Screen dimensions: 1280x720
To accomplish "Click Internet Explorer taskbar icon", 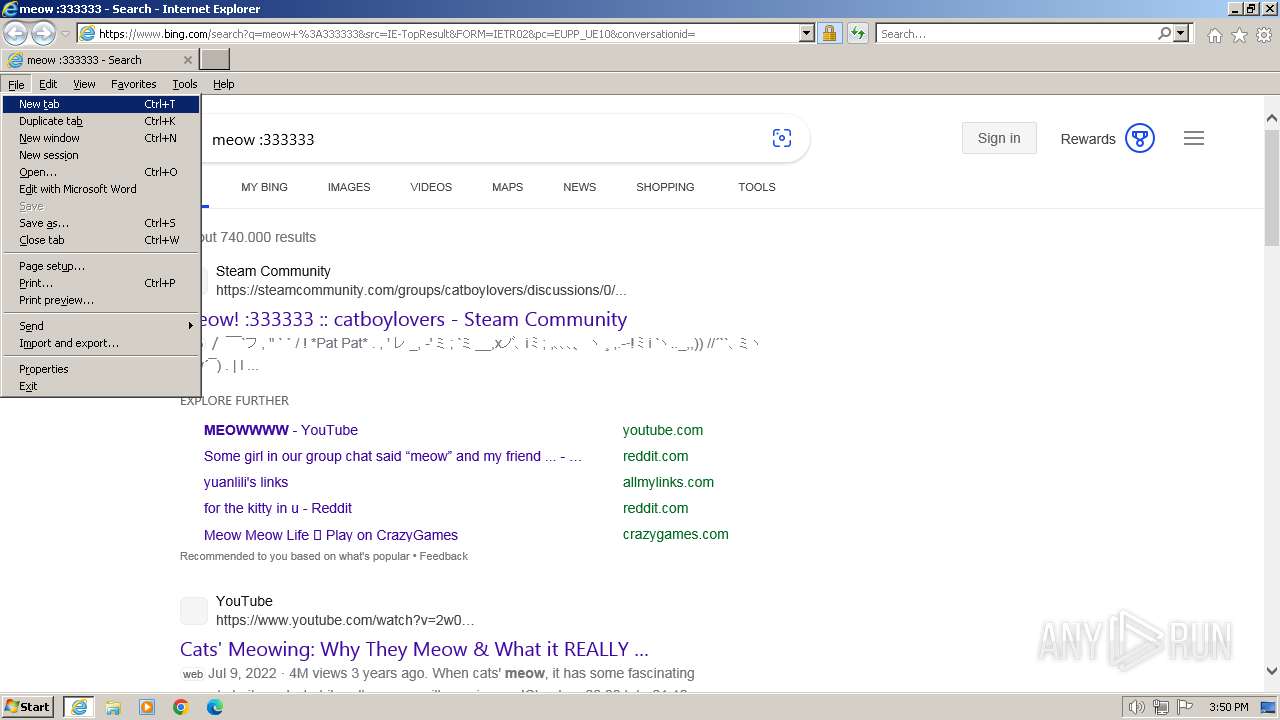I will [x=79, y=707].
